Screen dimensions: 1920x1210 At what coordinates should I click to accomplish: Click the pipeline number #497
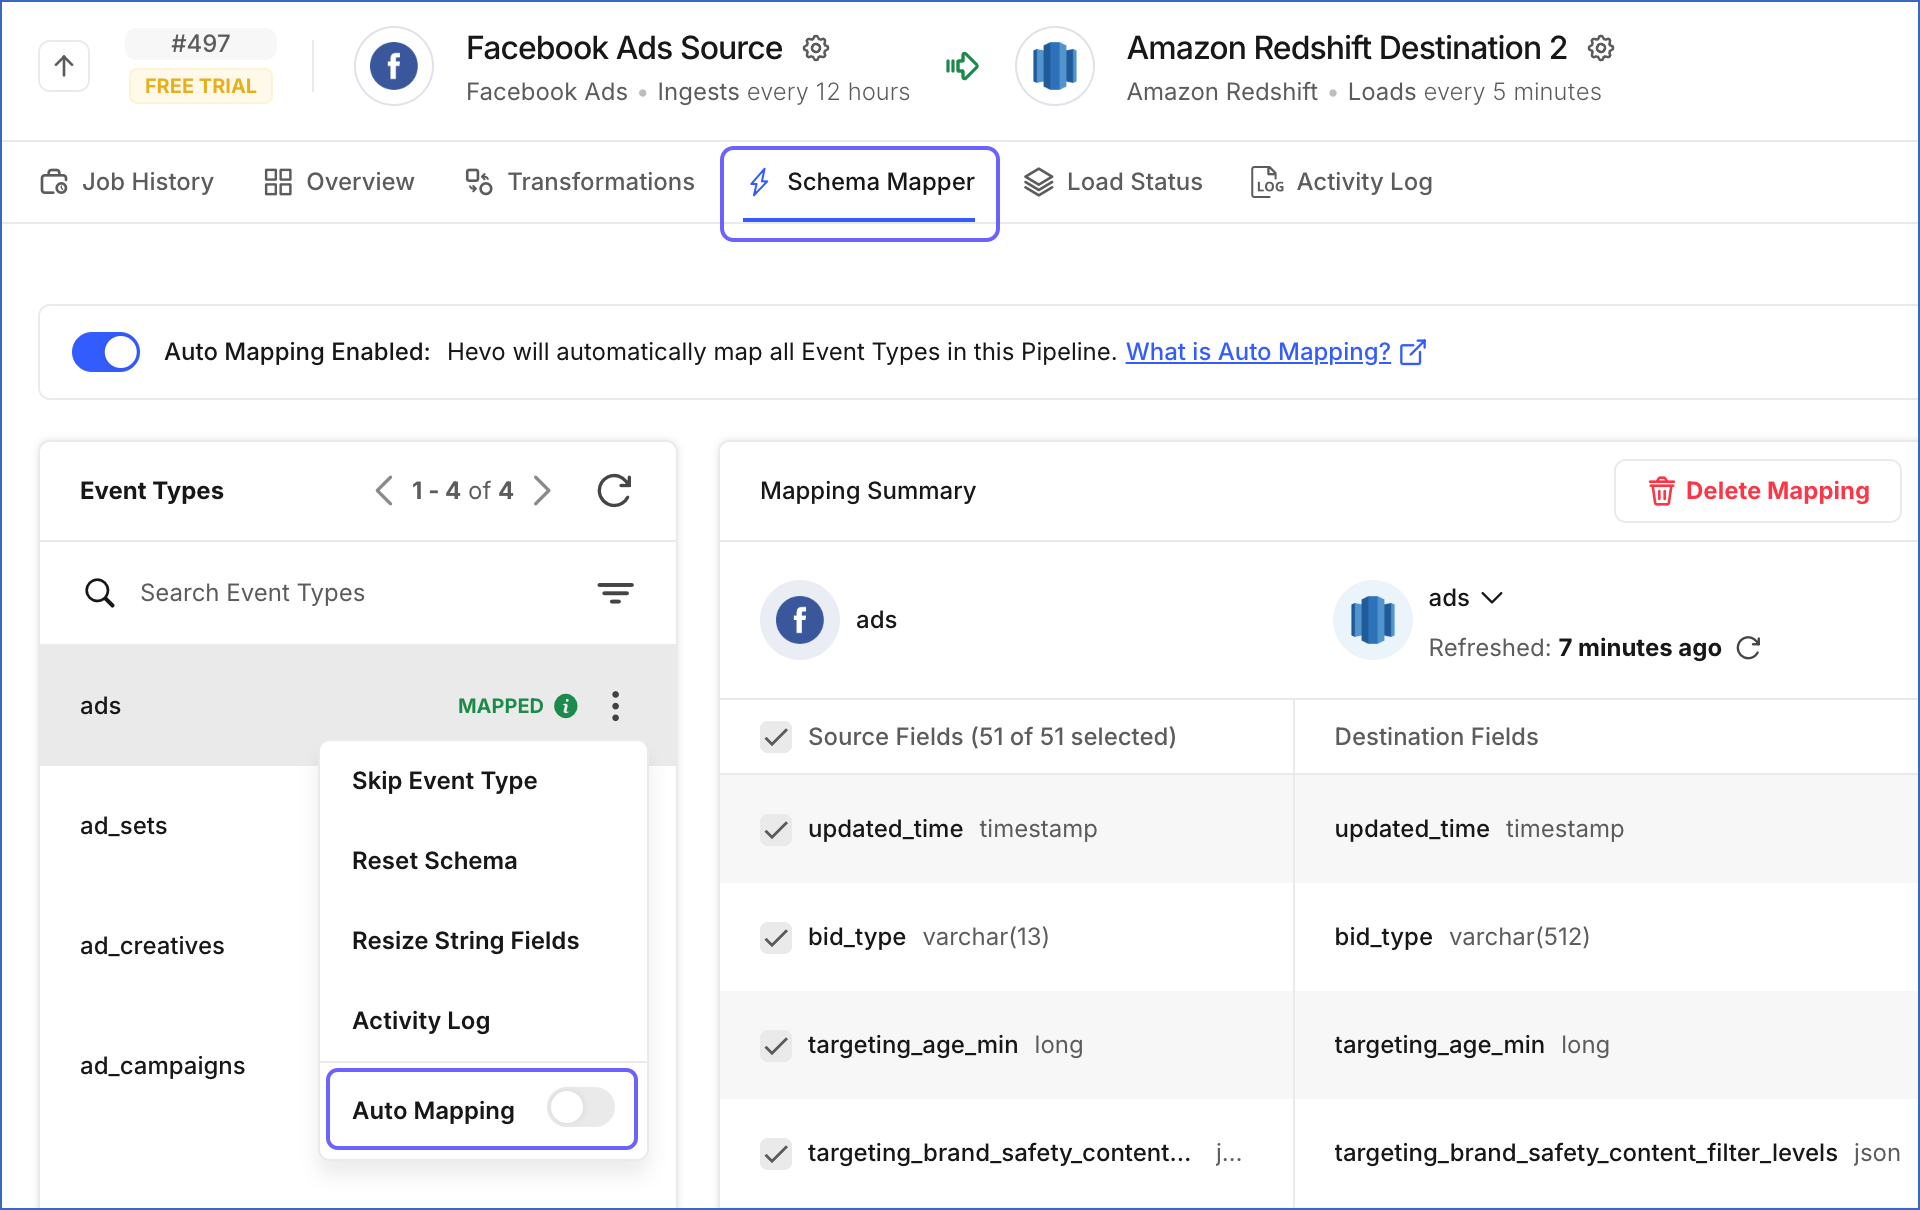(200, 44)
